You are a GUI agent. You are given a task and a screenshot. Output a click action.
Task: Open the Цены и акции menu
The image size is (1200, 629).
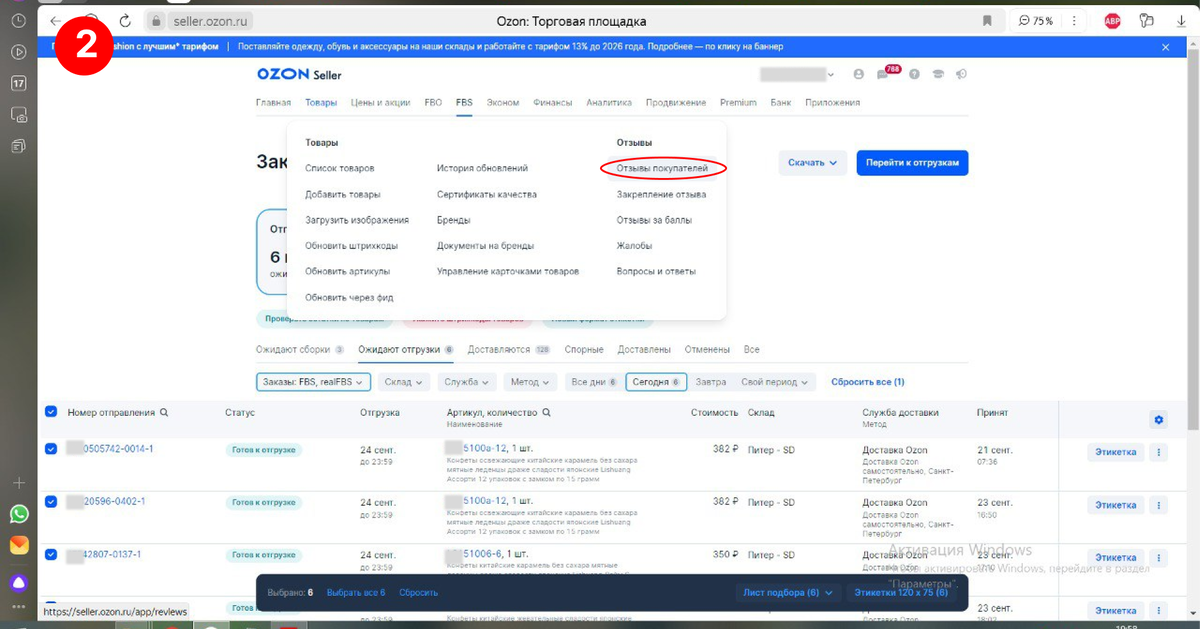pyautogui.click(x=380, y=102)
